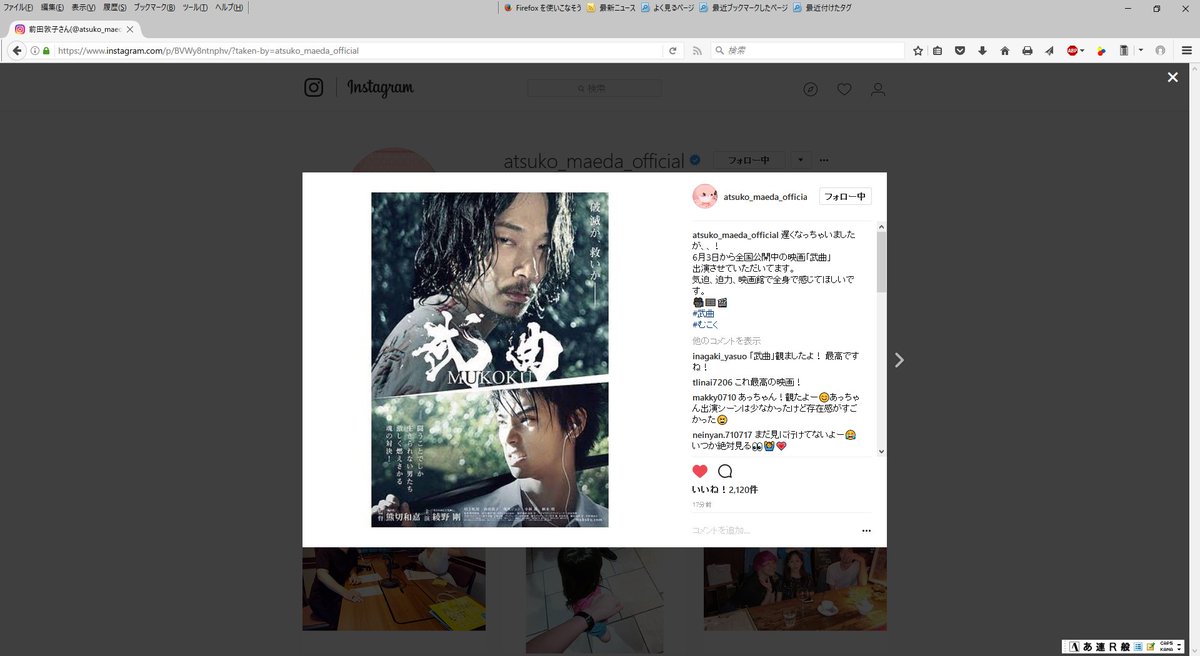Open commenter tlinai7206 profile
The height and width of the screenshot is (656, 1200).
(x=713, y=382)
